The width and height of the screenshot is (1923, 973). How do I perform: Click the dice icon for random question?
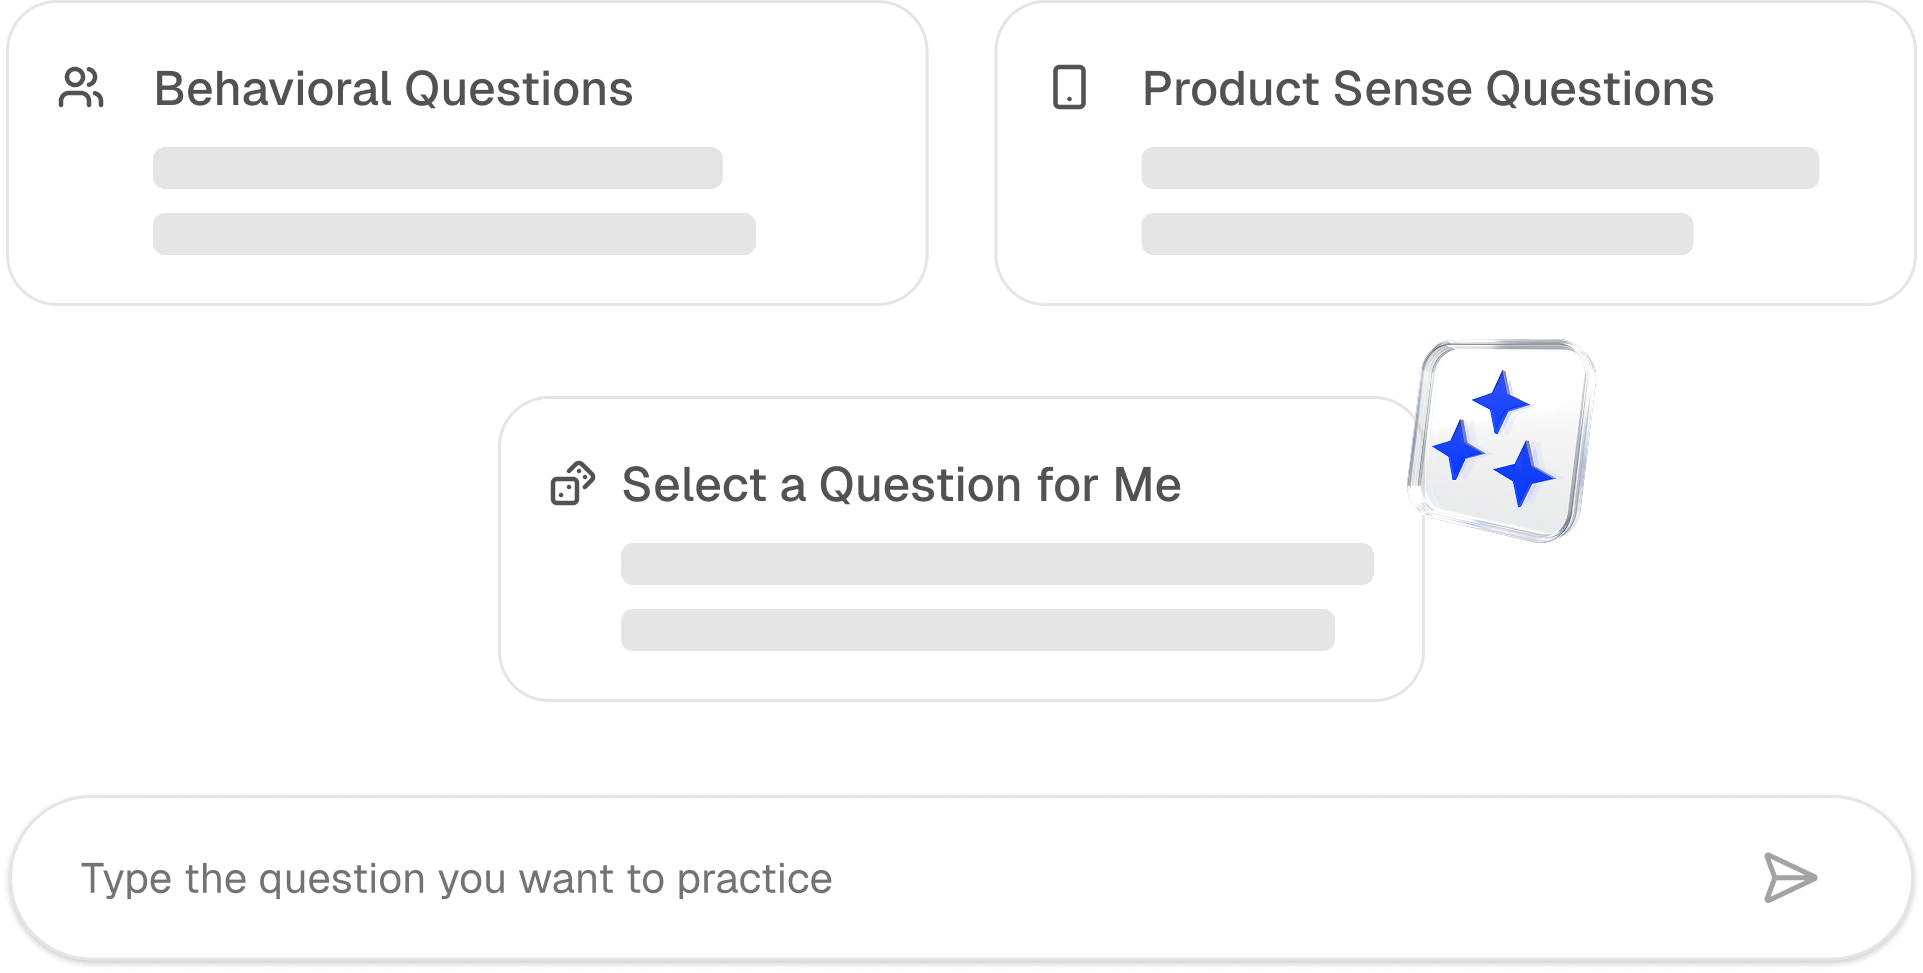click(573, 484)
